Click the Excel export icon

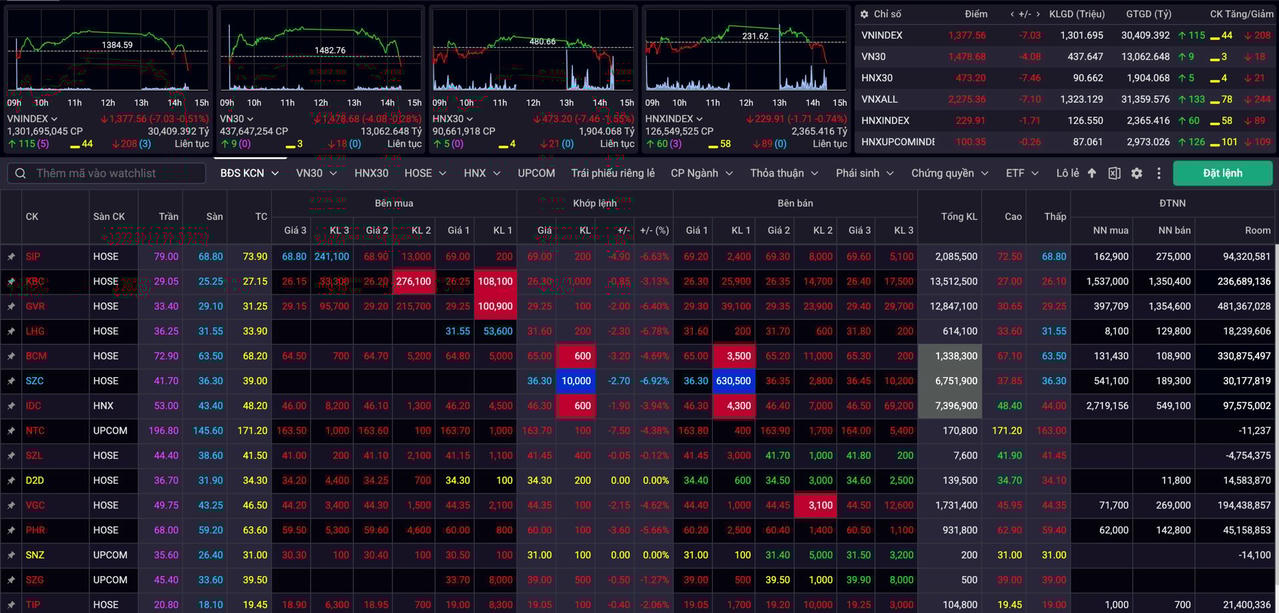pos(1115,173)
